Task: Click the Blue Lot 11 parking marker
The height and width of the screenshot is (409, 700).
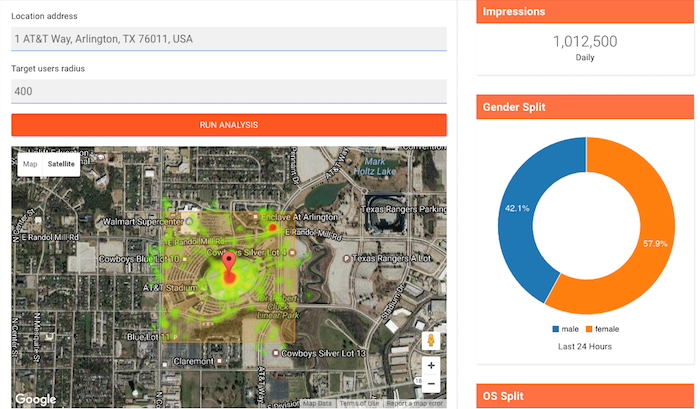Action: 175,337
